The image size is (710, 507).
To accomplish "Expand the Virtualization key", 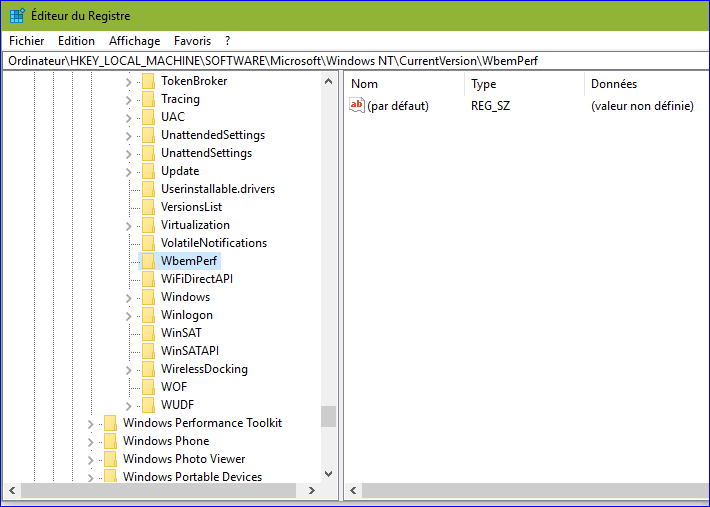I will [x=129, y=226].
